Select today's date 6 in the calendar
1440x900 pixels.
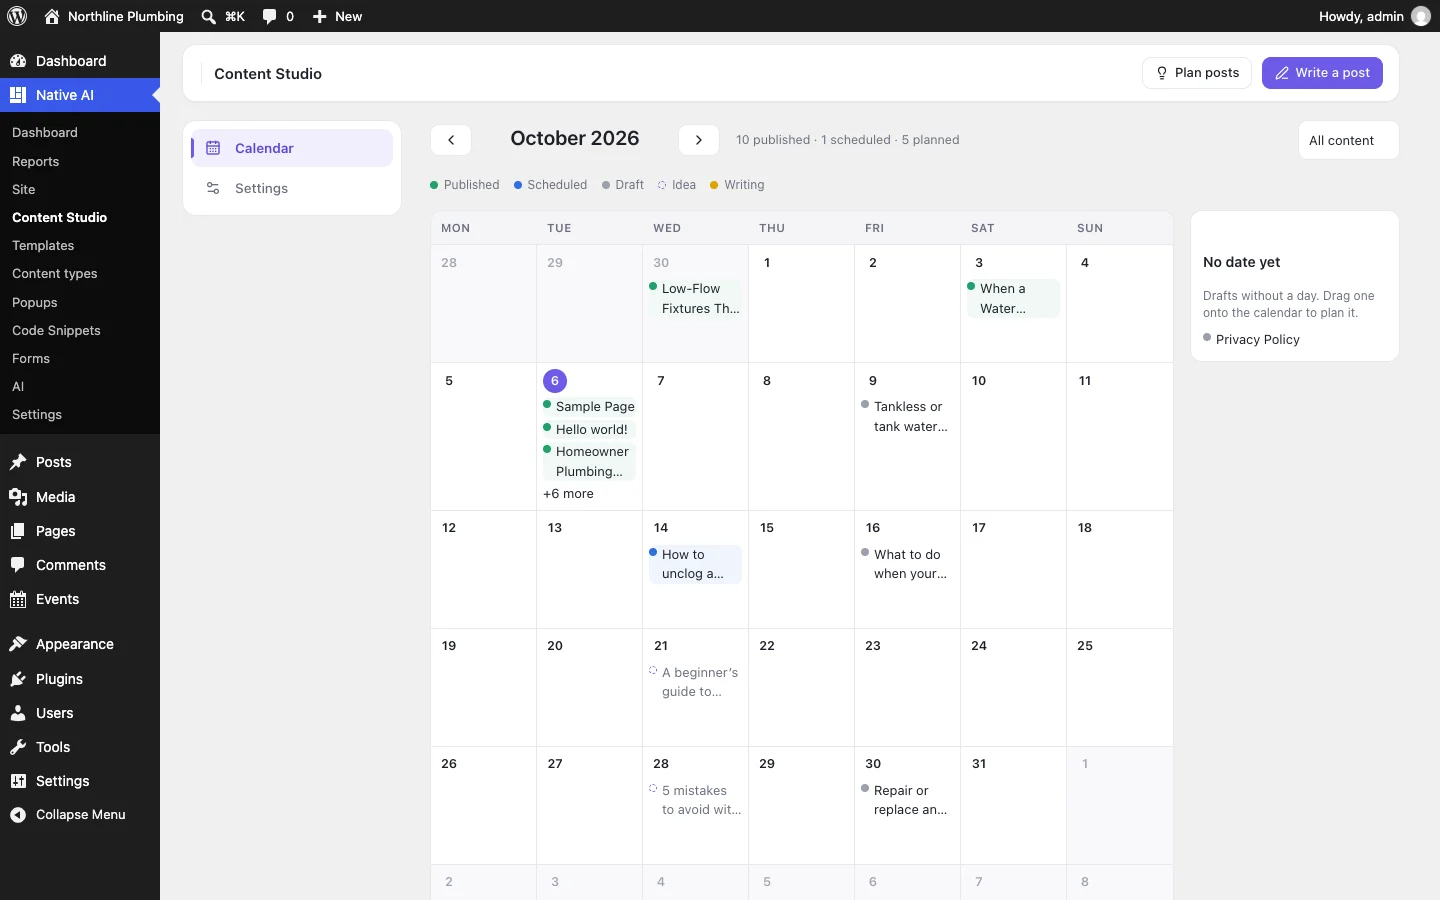[x=555, y=381]
